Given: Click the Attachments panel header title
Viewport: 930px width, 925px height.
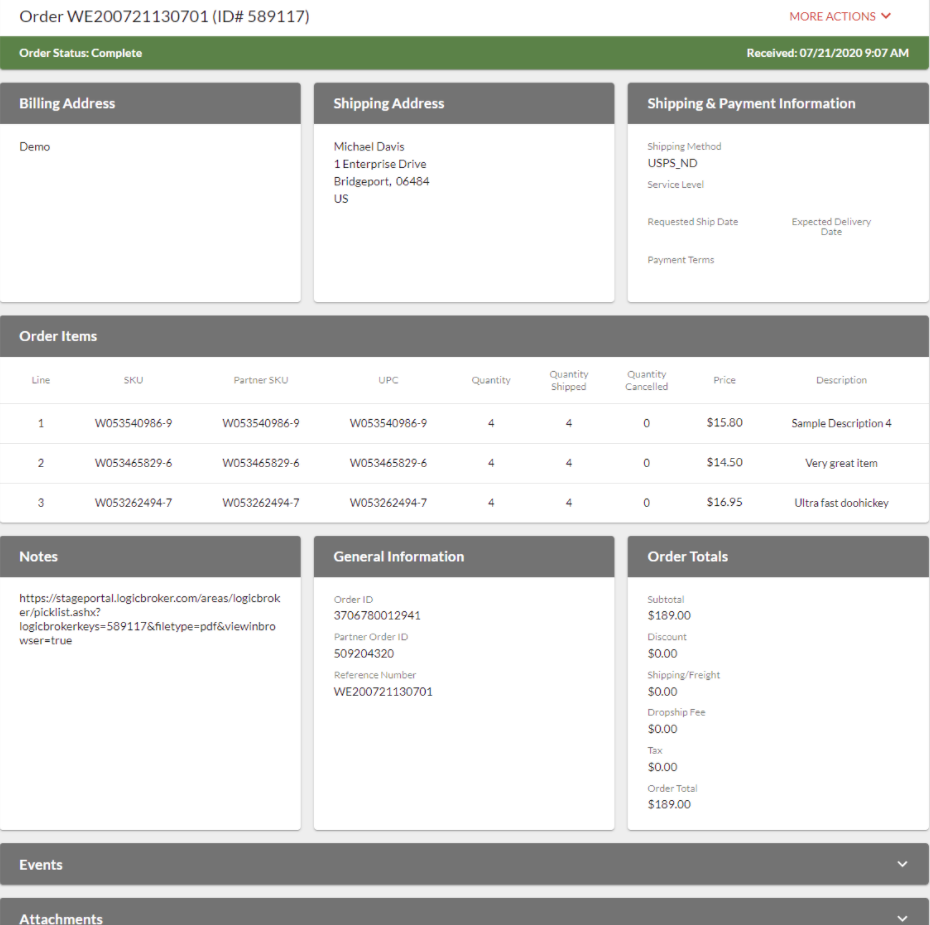Looking at the screenshot, I should [x=61, y=918].
